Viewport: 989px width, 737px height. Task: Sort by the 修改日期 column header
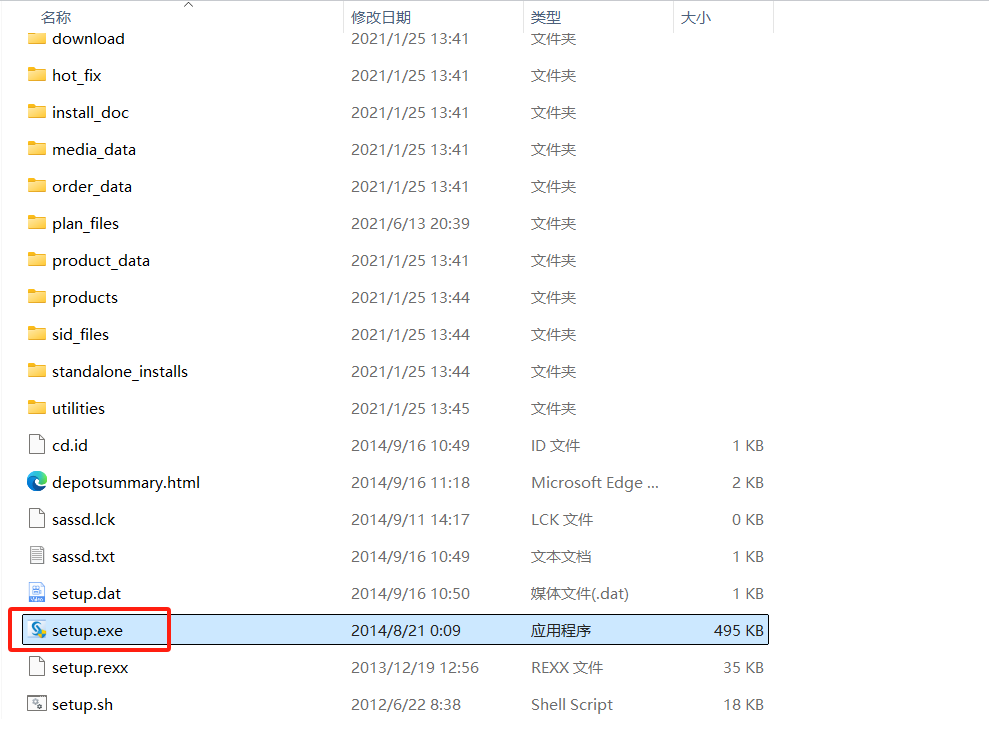click(x=381, y=18)
